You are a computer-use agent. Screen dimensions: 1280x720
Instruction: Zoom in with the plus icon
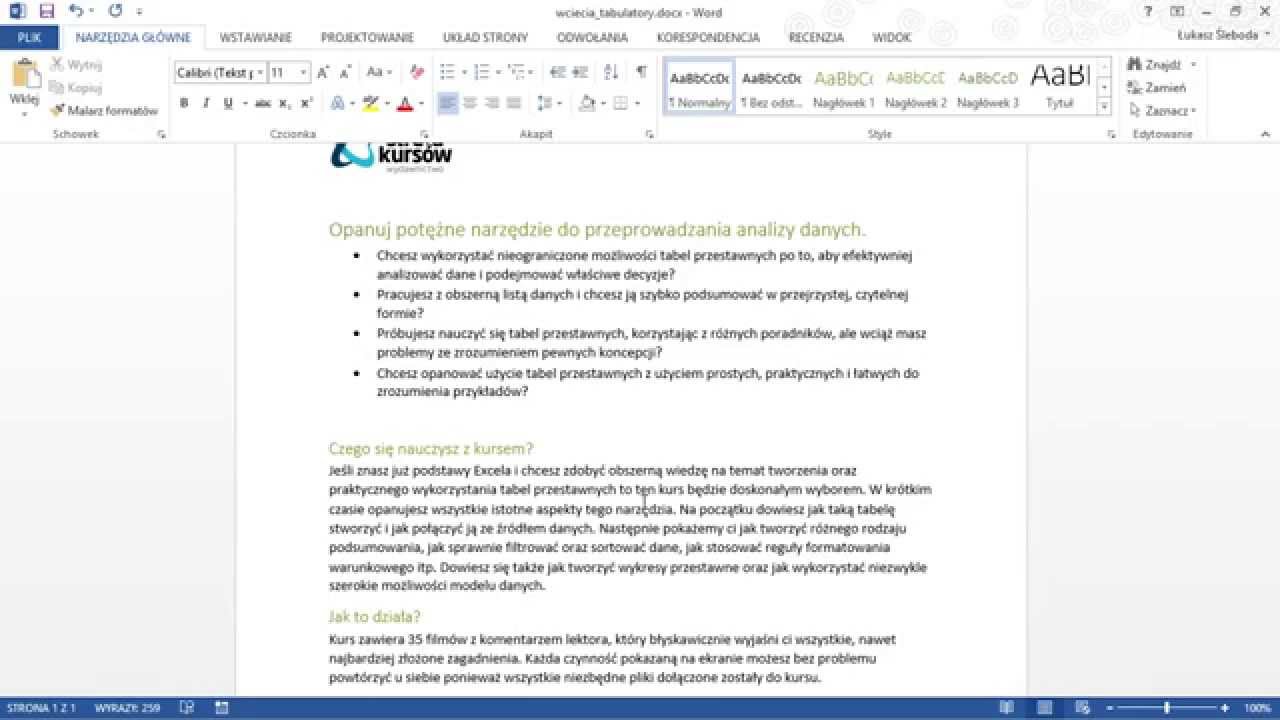click(x=1225, y=708)
